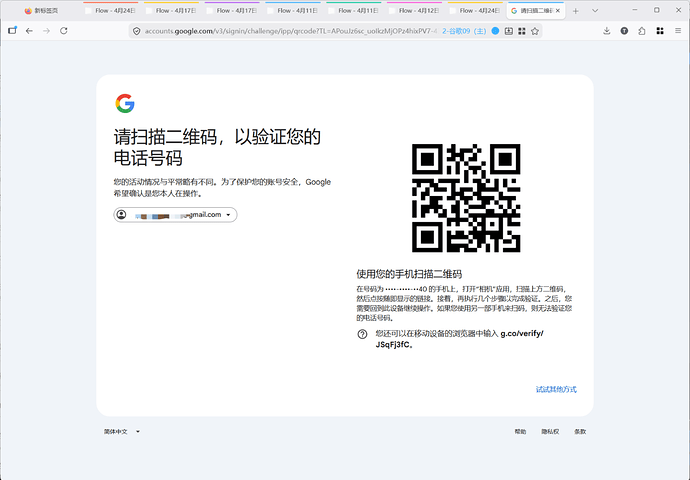Show site security shield info in address bar
The width and height of the screenshot is (690, 480).
click(x=137, y=31)
